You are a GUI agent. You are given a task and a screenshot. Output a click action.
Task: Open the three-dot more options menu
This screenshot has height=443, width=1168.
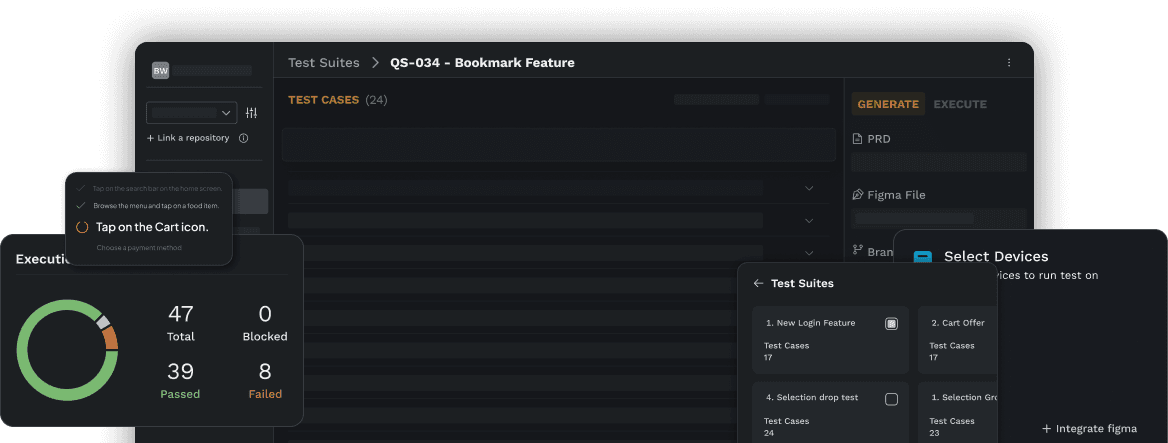[x=1008, y=63]
